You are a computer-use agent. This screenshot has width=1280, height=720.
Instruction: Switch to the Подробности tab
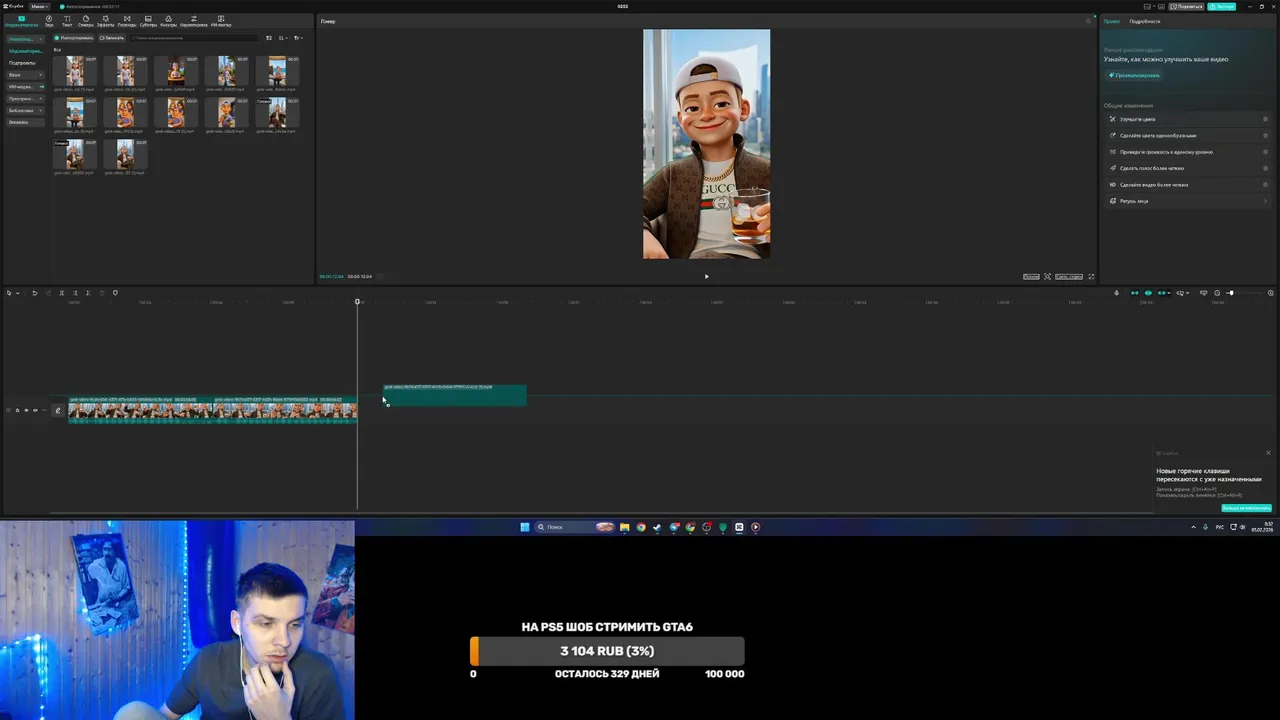[x=1145, y=21]
